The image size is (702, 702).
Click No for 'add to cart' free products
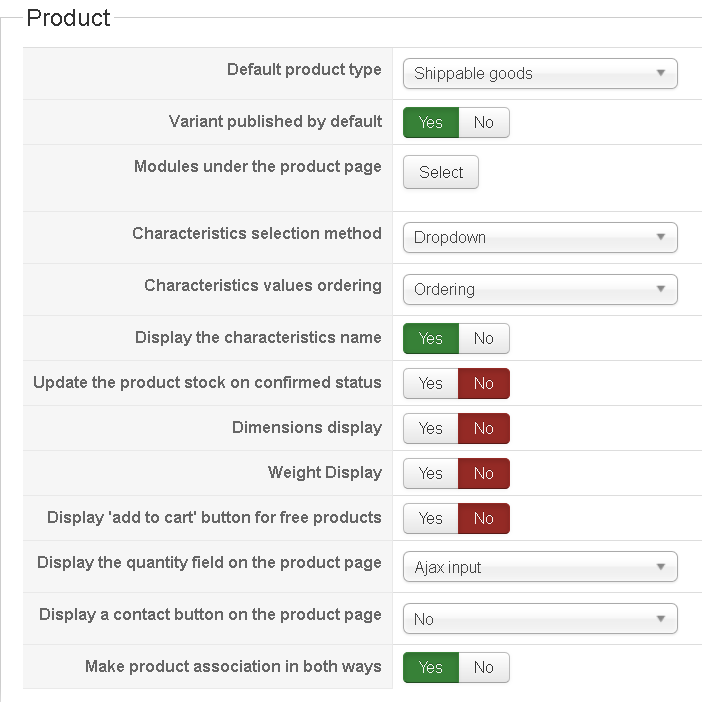point(484,518)
